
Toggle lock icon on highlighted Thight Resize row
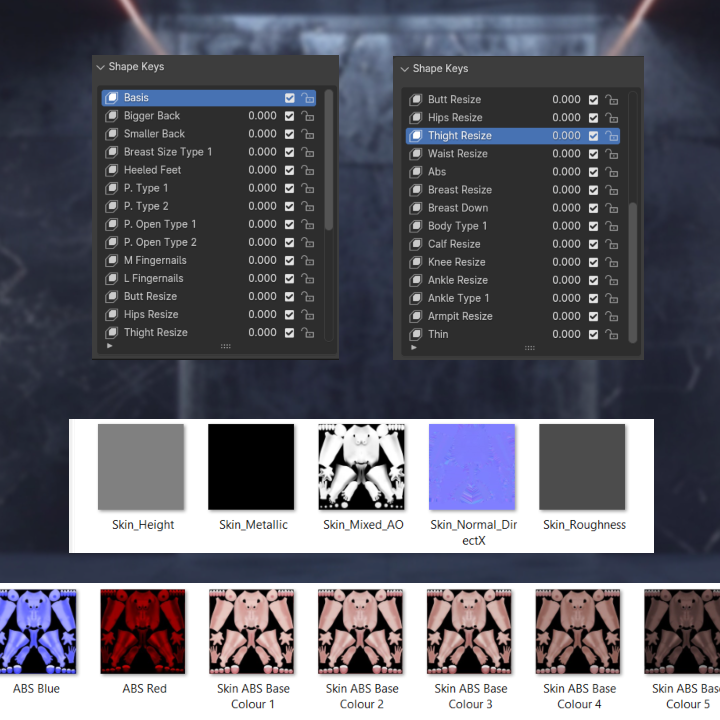[x=612, y=136]
